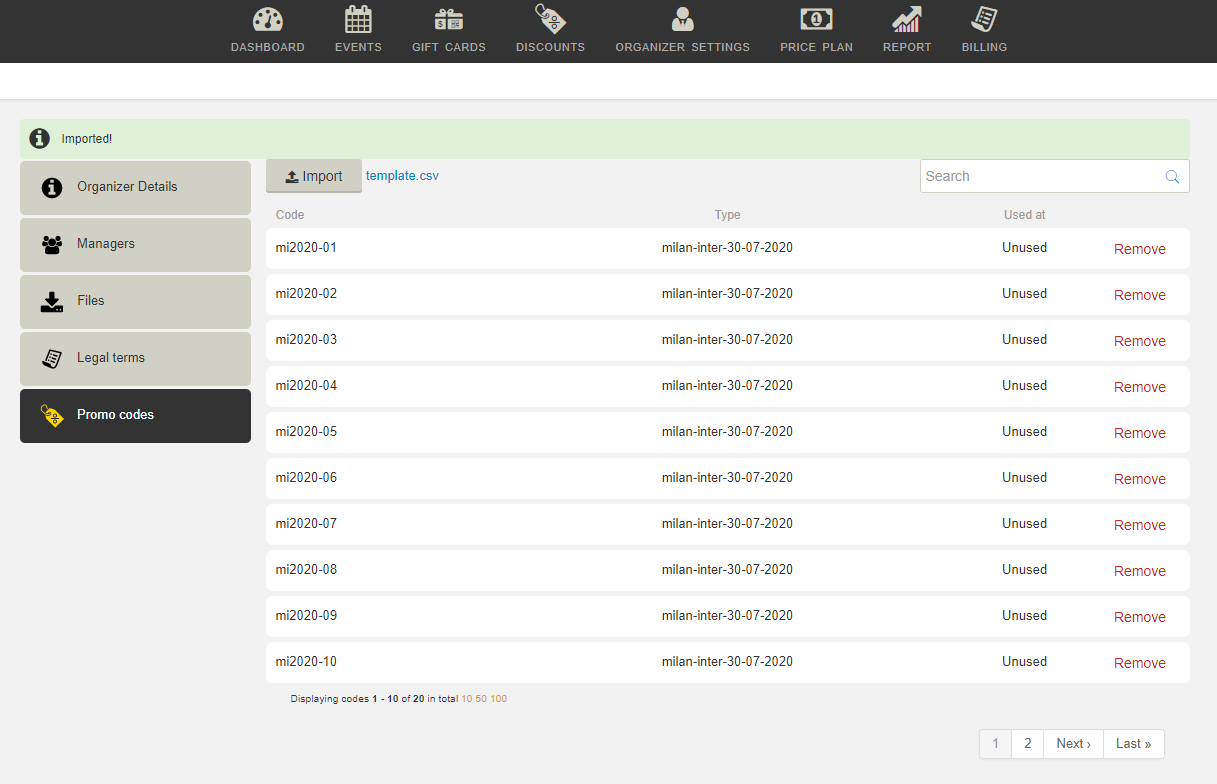The width and height of the screenshot is (1217, 784).
Task: Click the Promo codes tag icon
Action: [x=52, y=415]
